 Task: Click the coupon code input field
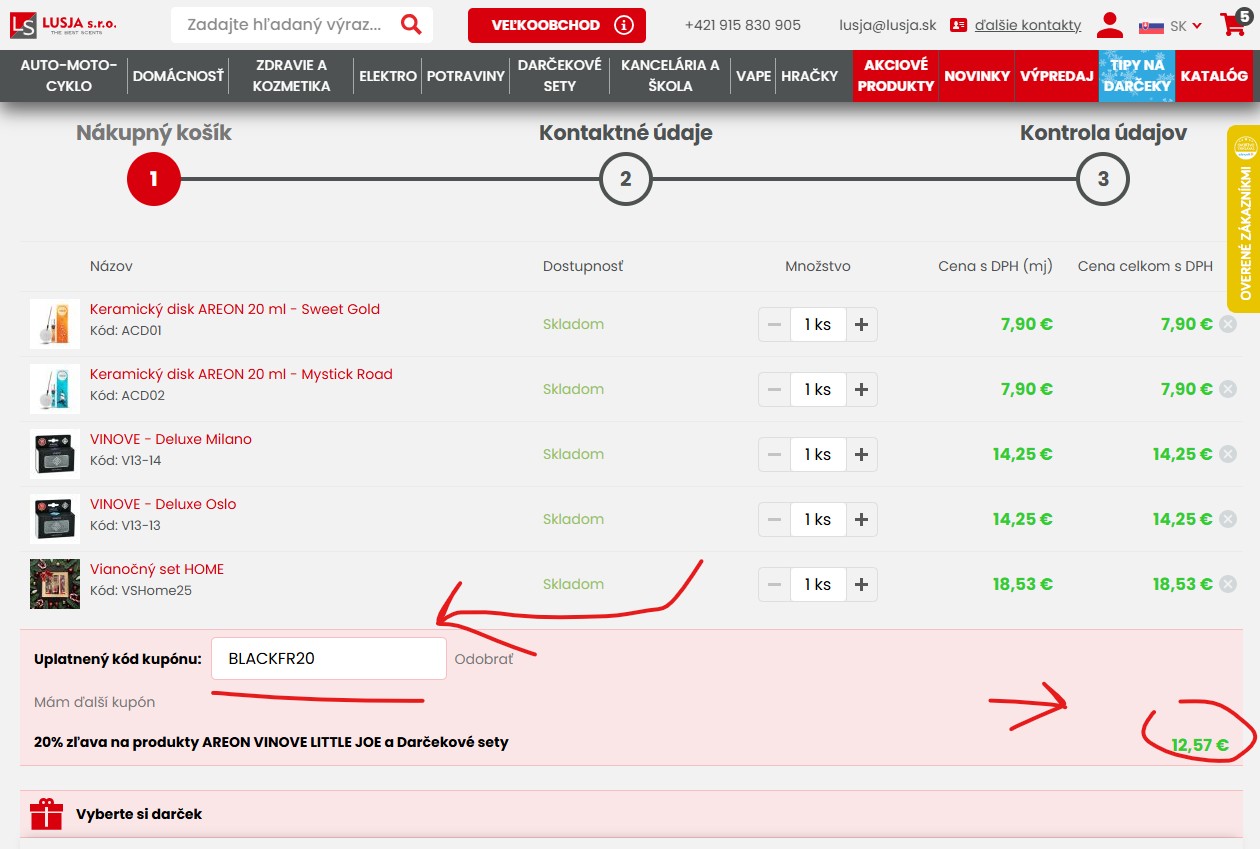[328, 659]
